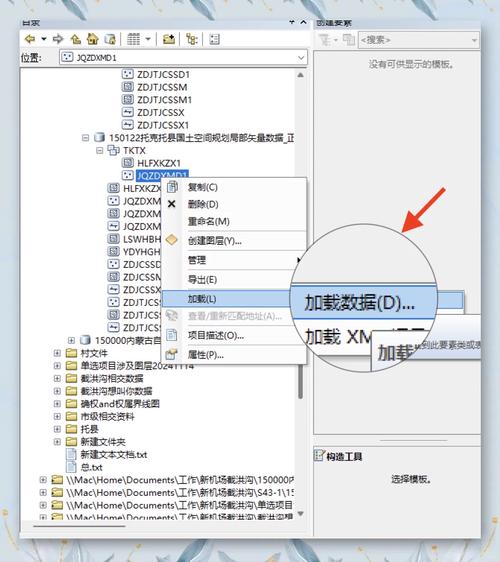Expand the 托县 folder
This screenshot has width=500, height=562.
click(57, 429)
